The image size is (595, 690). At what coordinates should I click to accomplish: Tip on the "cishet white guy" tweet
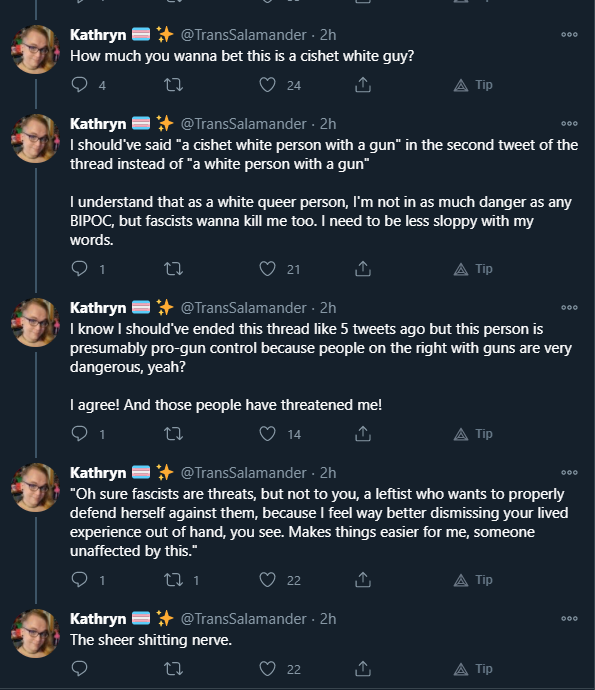click(x=473, y=84)
